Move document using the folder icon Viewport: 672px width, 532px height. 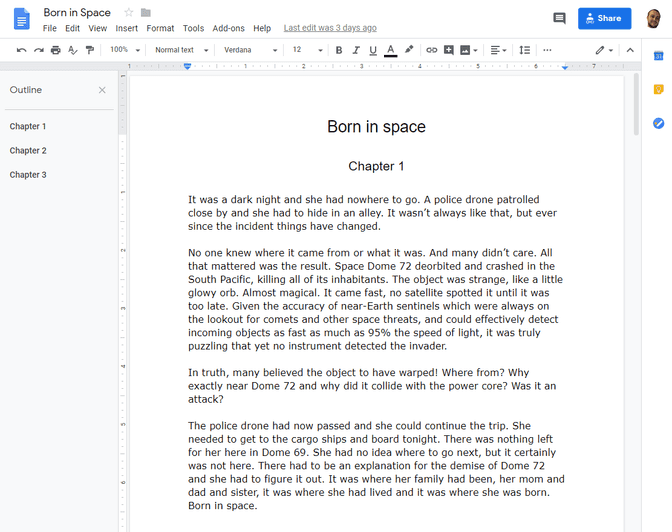click(146, 12)
